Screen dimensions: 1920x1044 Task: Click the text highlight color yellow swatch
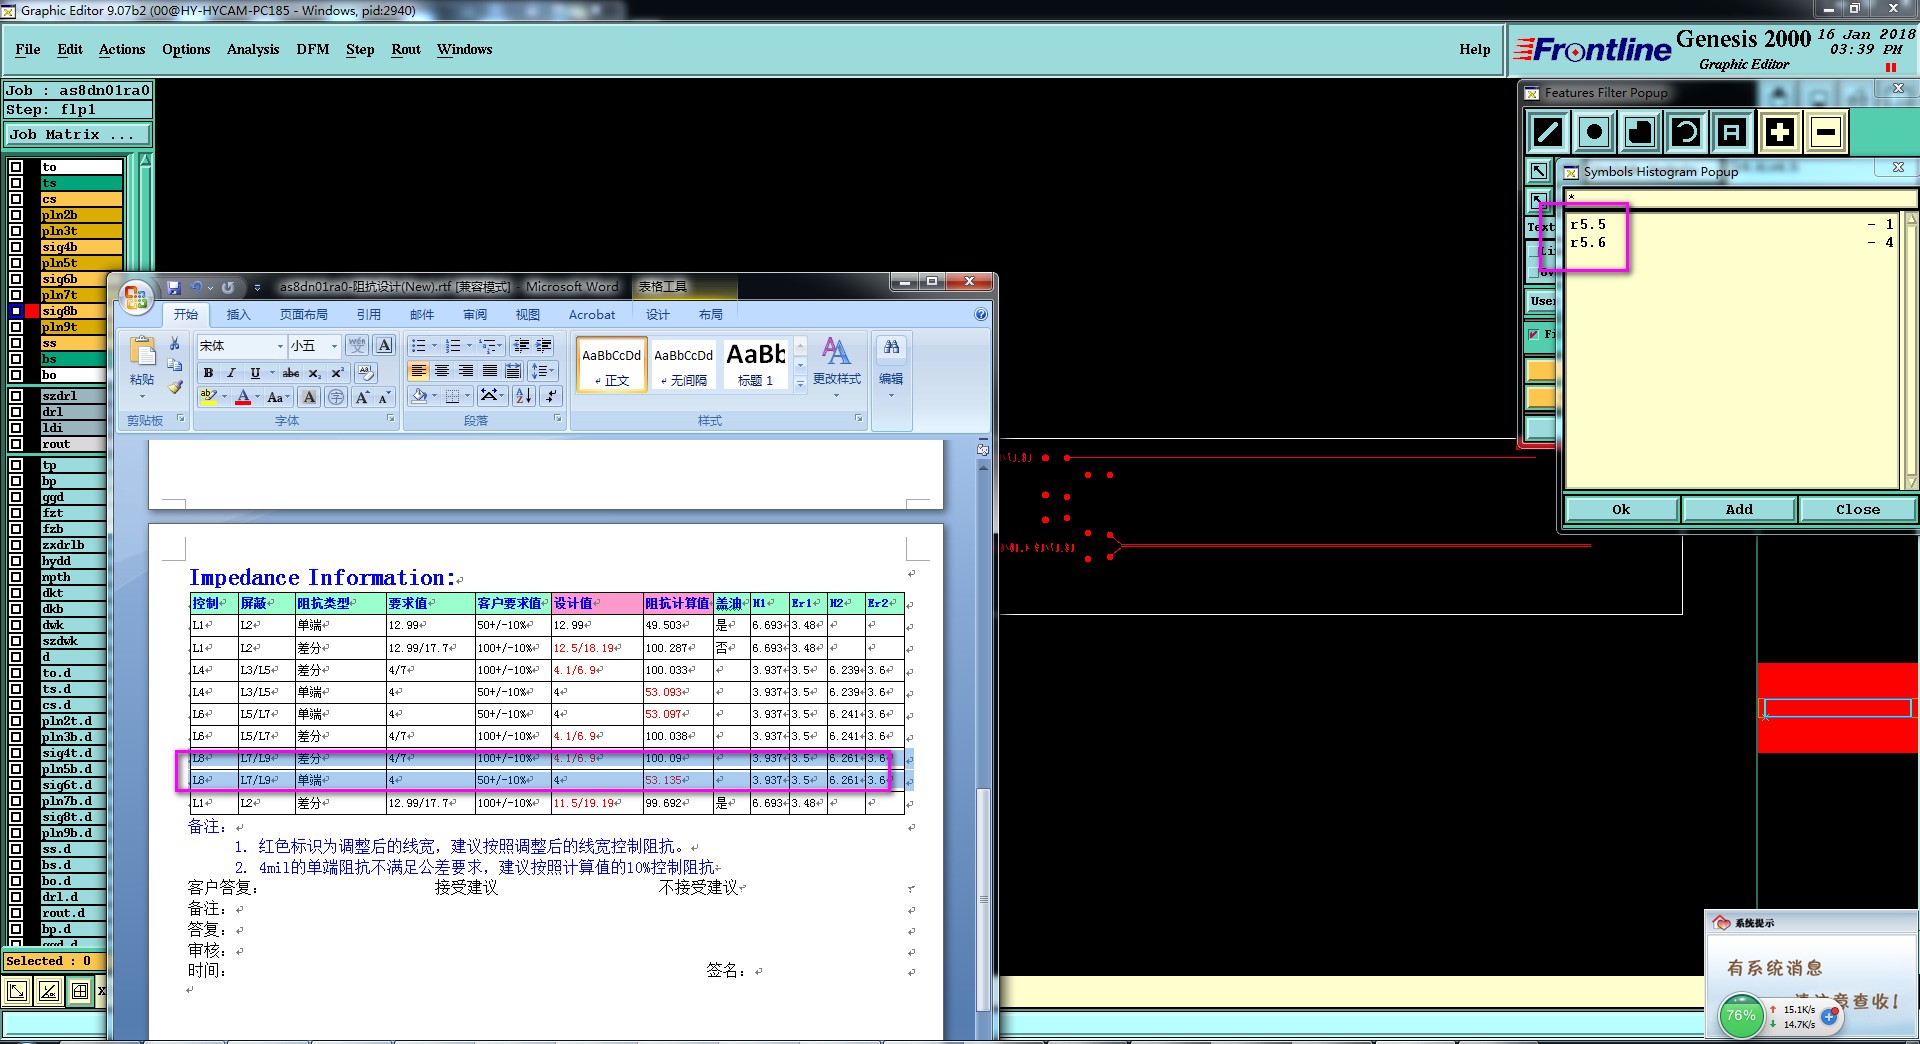point(209,397)
